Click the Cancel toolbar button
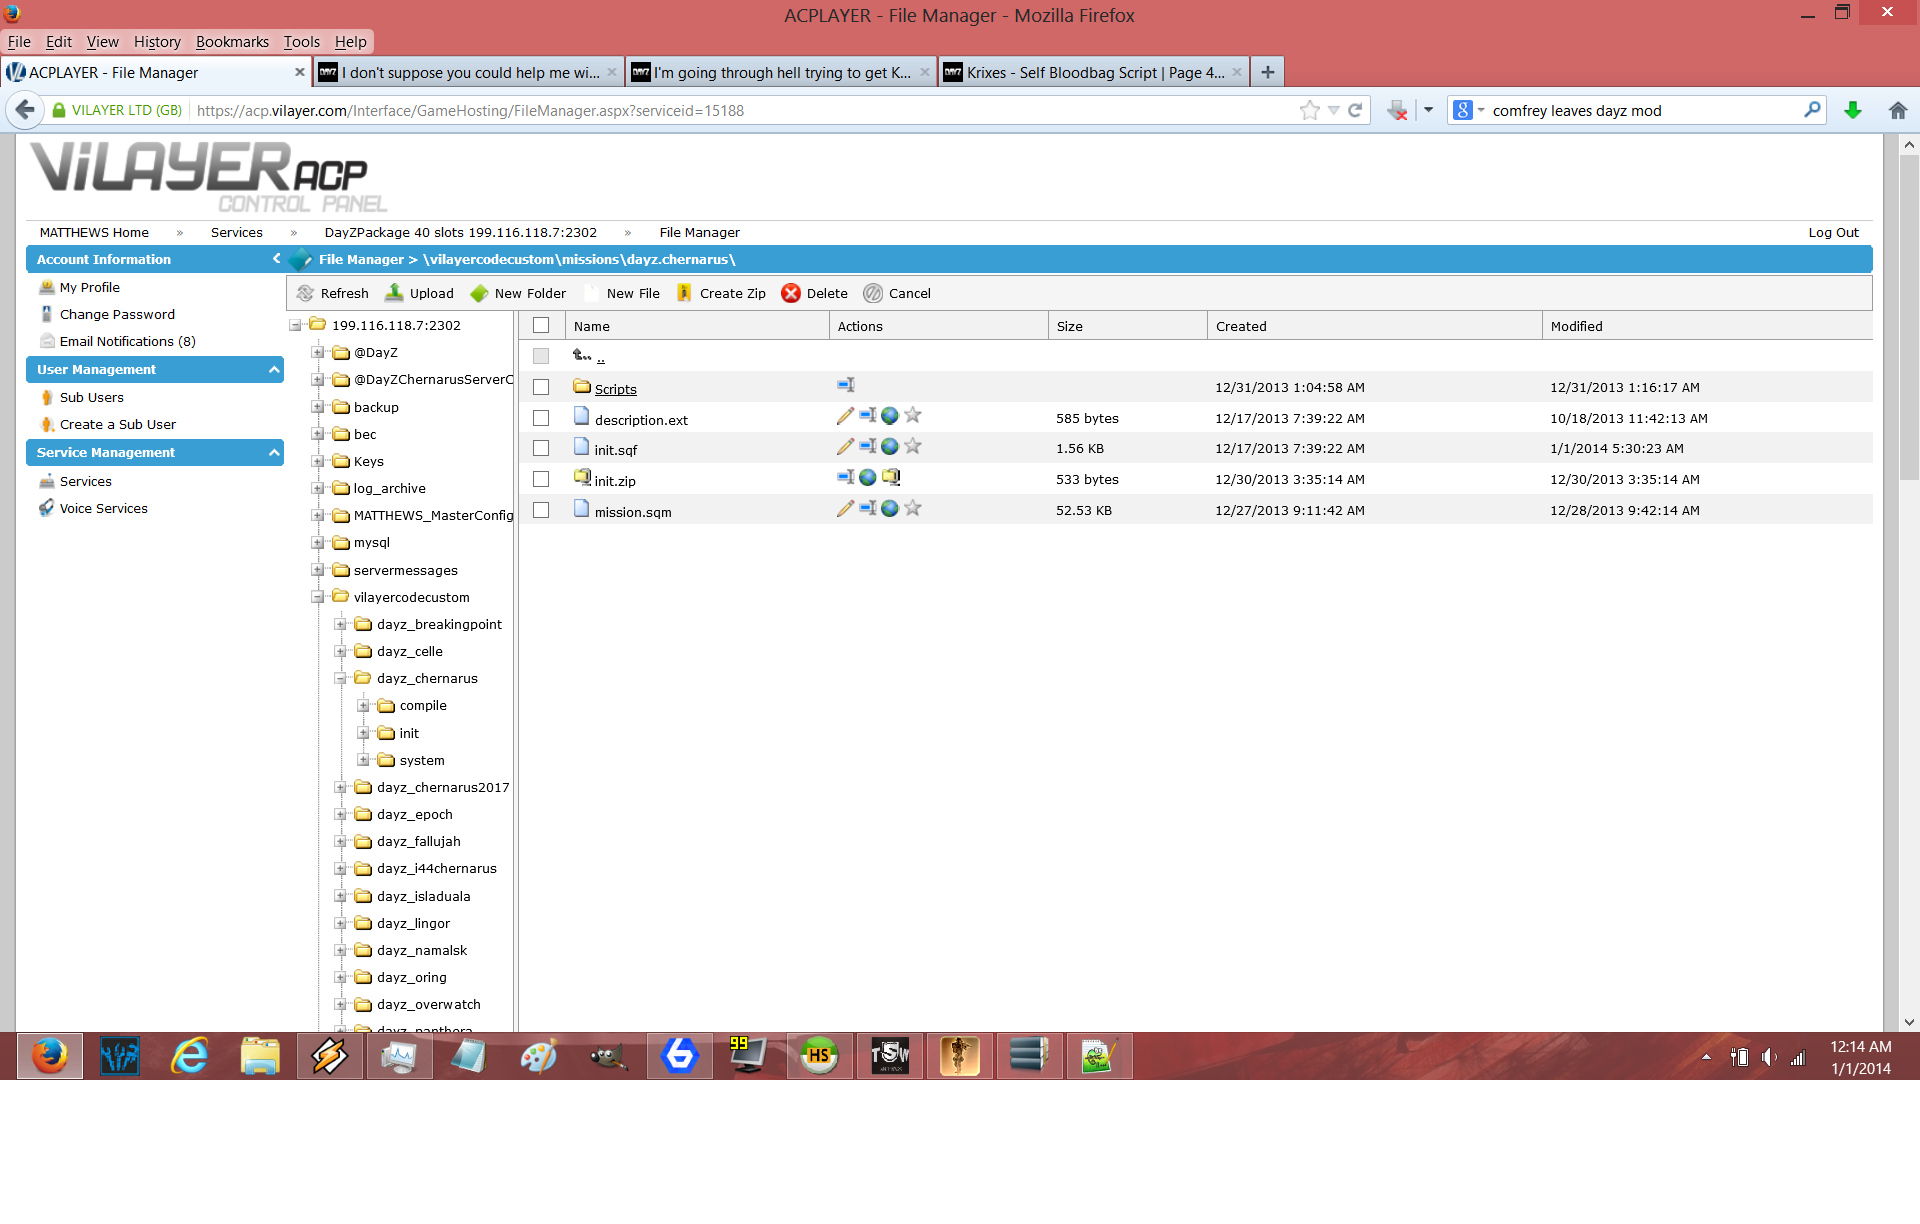The height and width of the screenshot is (1224, 1920). [x=897, y=293]
